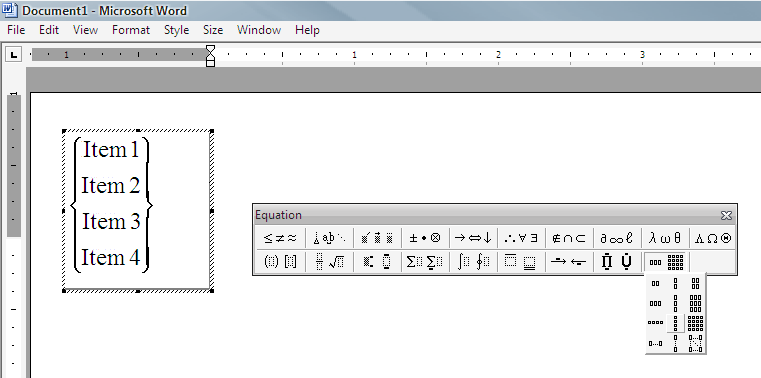Insert a 3x3 matrix template
Image resolution: width=761 pixels, height=378 pixels.
[695, 303]
